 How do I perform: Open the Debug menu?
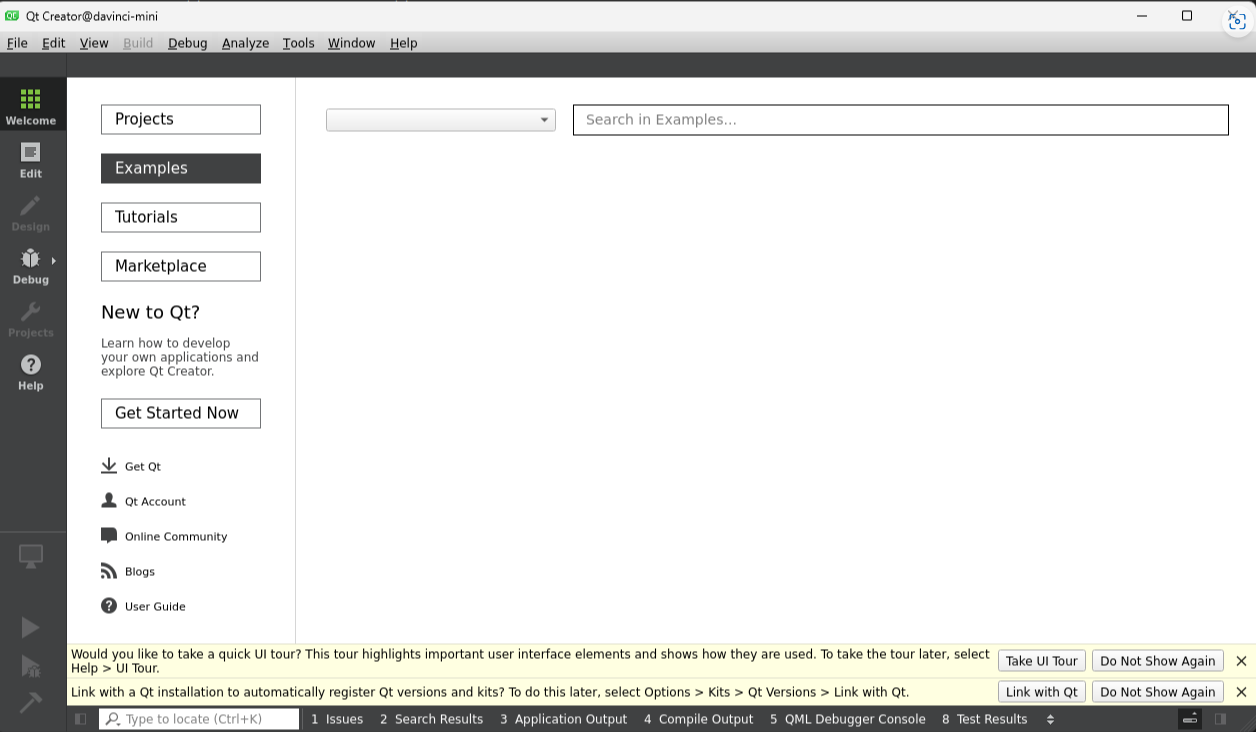pyautogui.click(x=188, y=43)
